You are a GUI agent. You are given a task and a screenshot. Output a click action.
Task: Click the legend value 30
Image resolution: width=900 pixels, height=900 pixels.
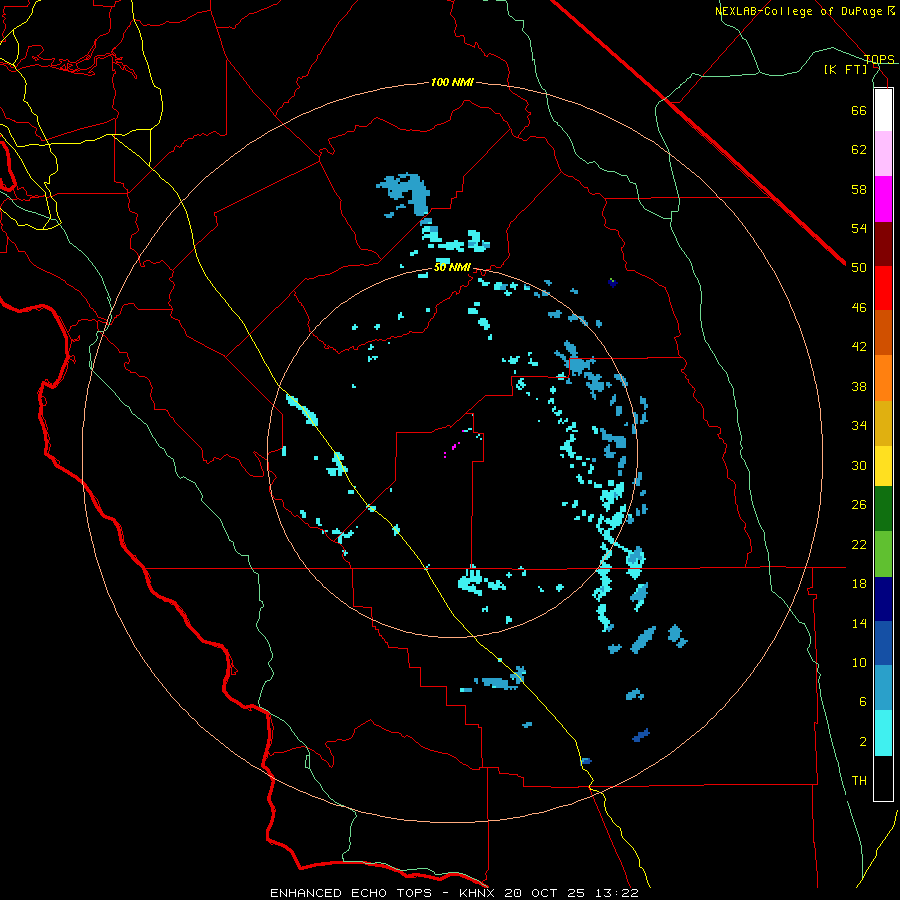(x=859, y=465)
